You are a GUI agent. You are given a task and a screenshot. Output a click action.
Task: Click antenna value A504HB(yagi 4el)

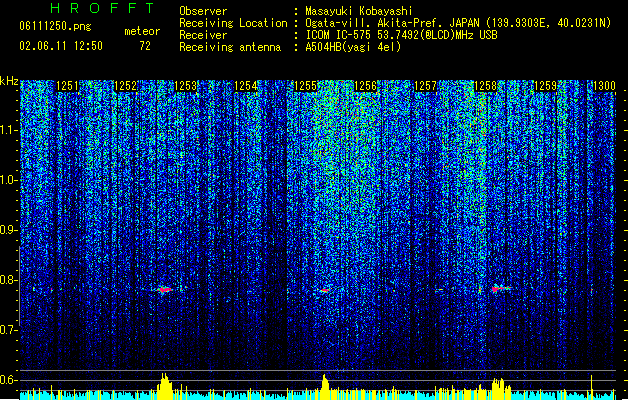(353, 47)
